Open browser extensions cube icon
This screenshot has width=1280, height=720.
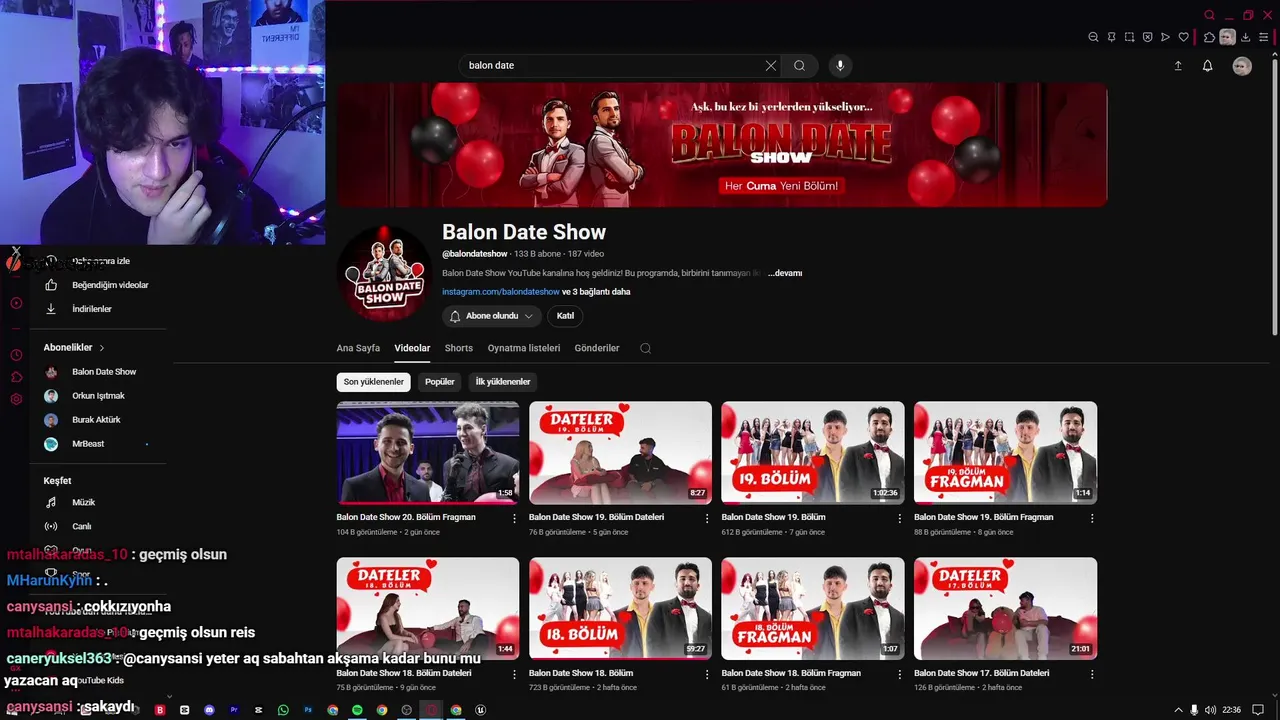pos(1209,37)
